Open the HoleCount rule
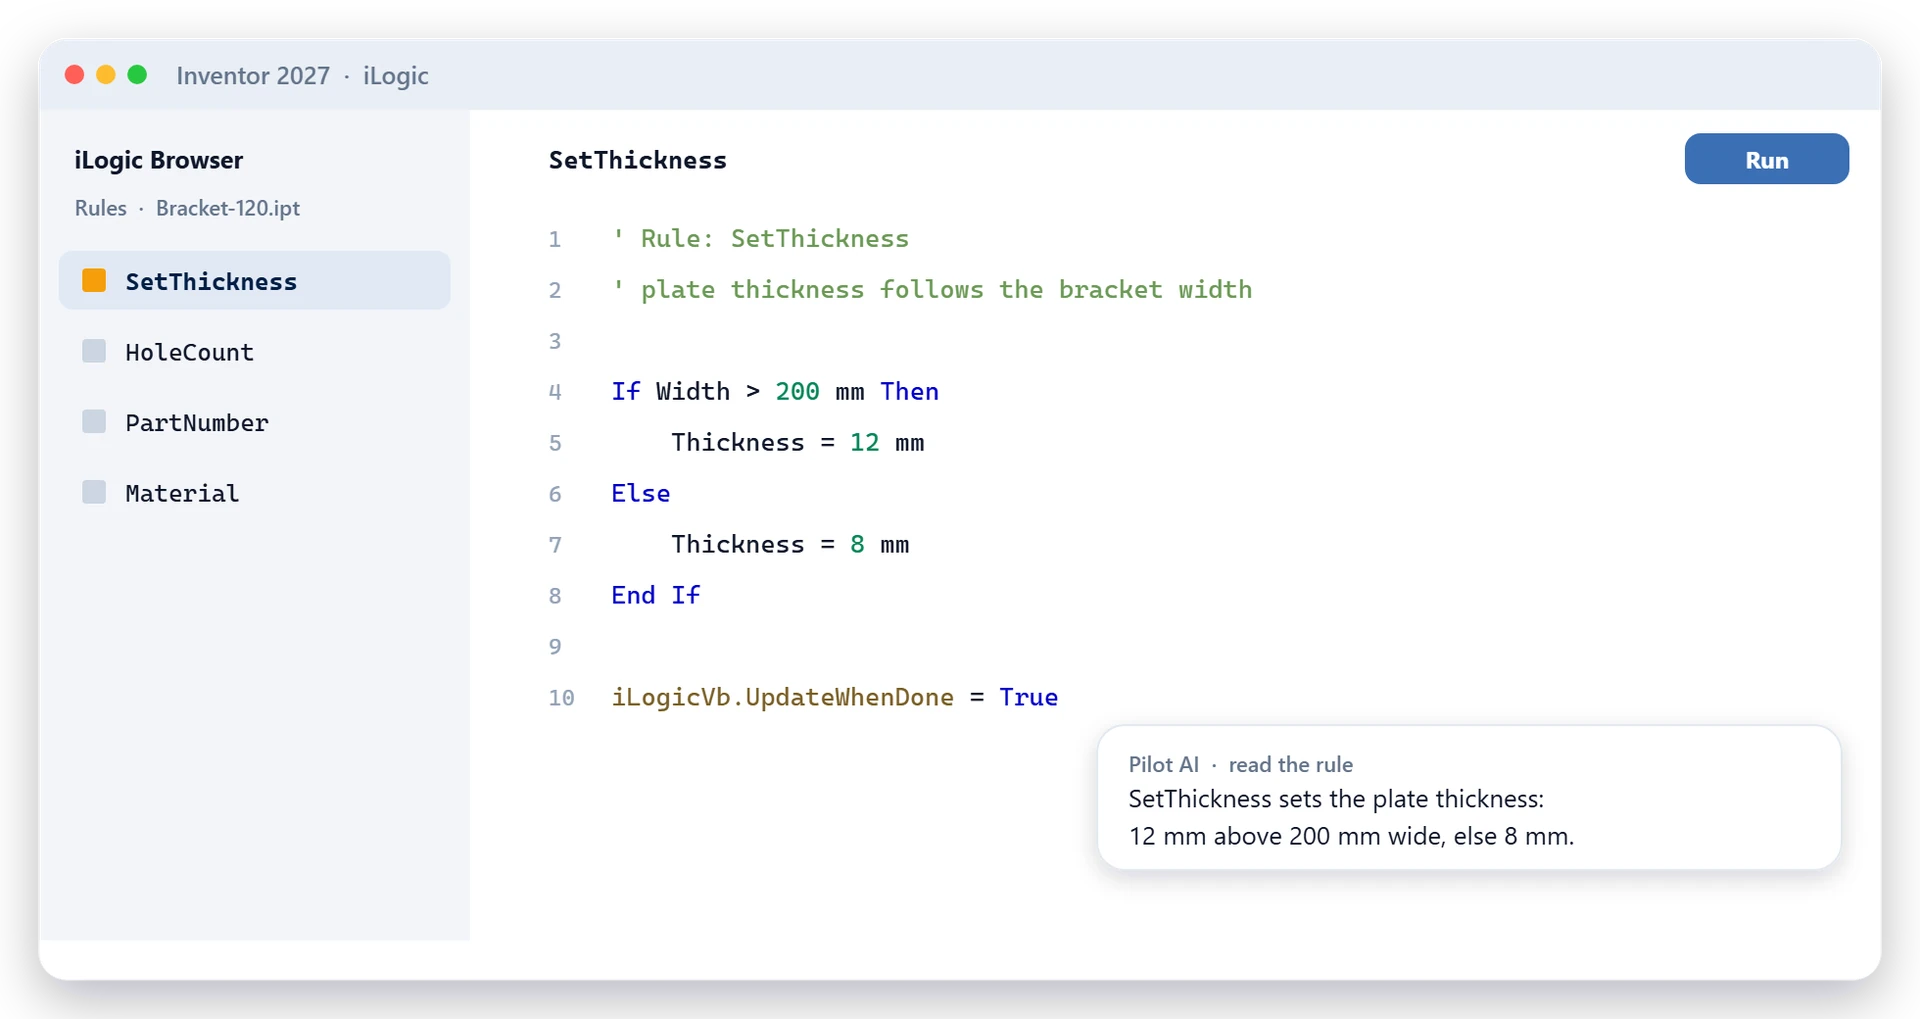The image size is (1920, 1019). [x=254, y=351]
